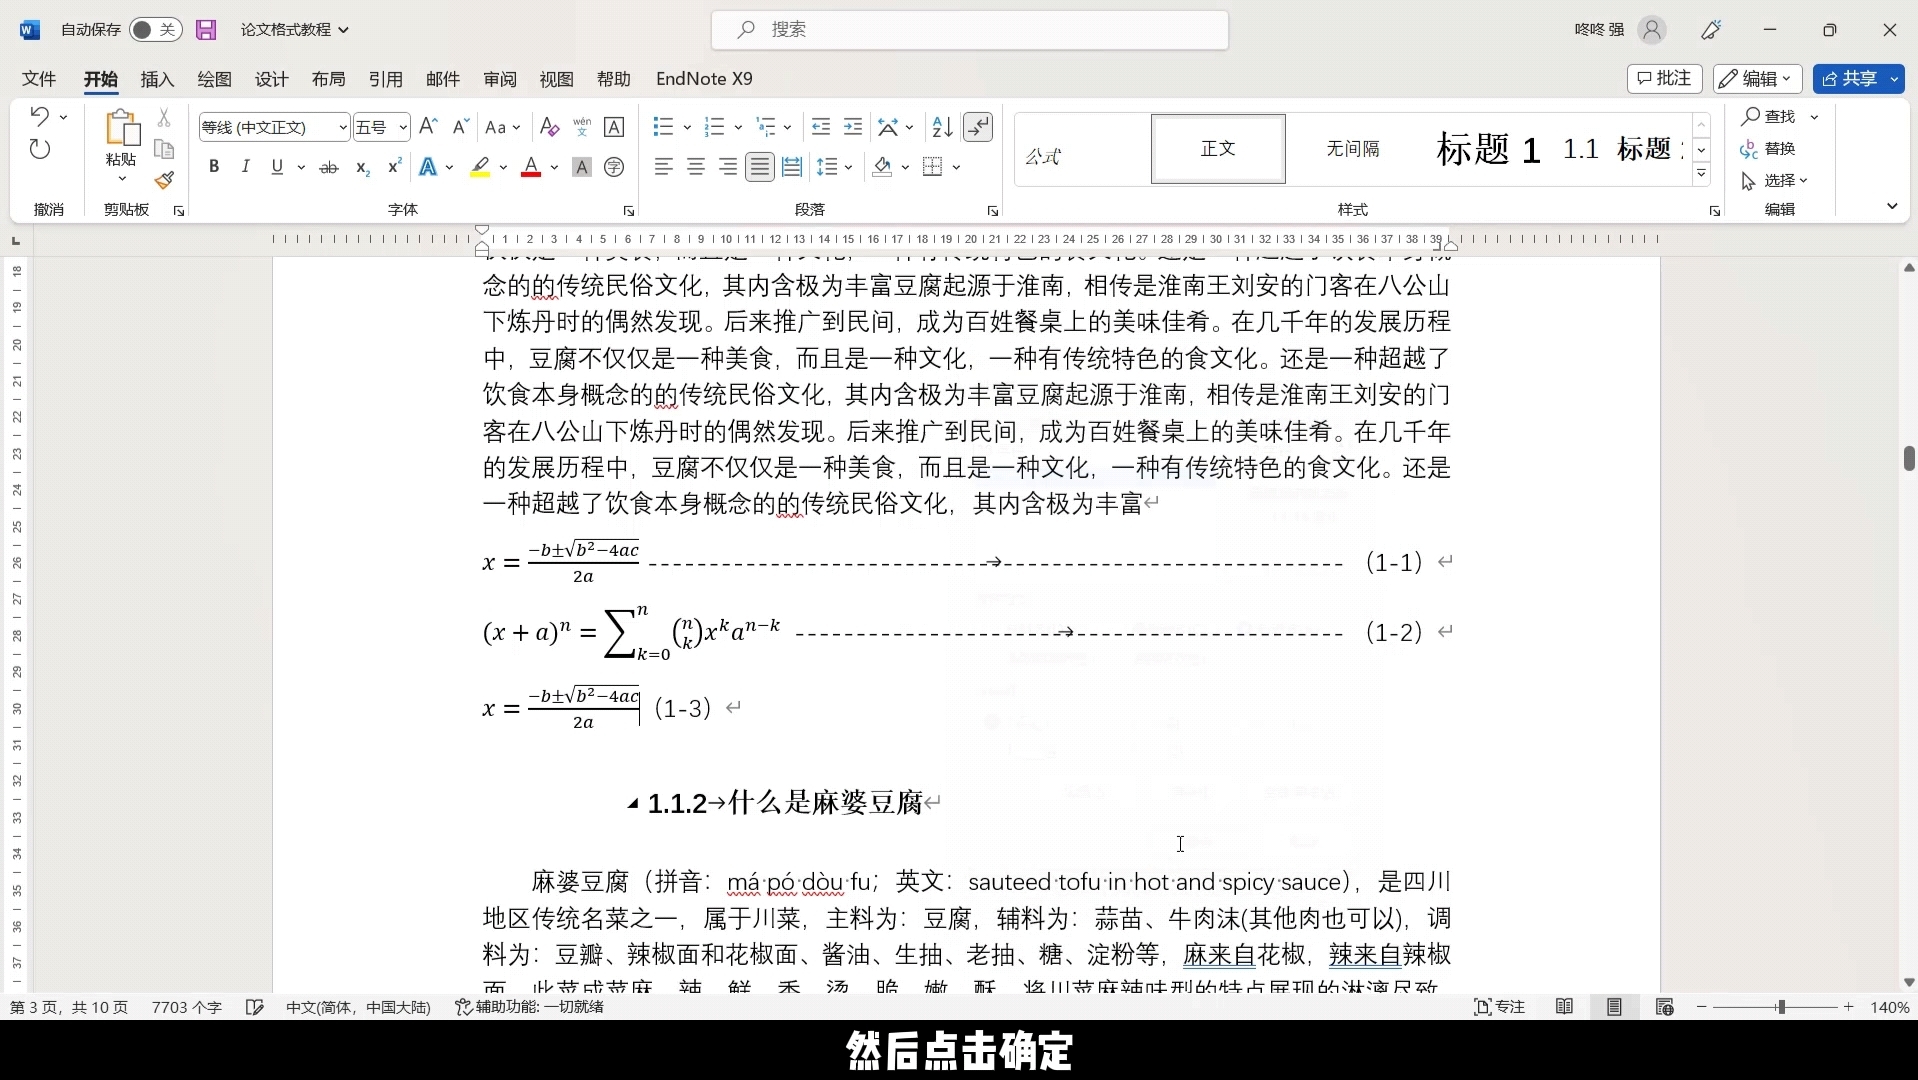Toggle character shading icon
Screen dimensions: 1918x1080
582,167
